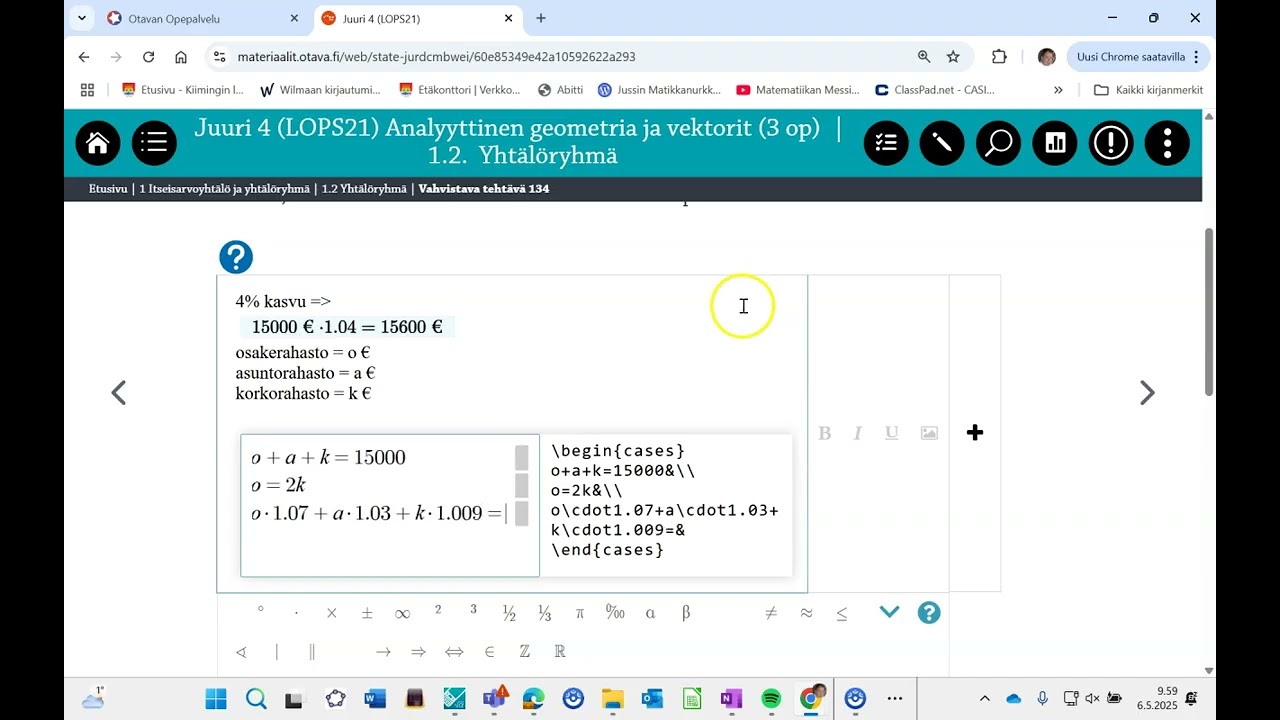Show hidden system tray icons
The image size is (1280, 720).
[x=985, y=698]
